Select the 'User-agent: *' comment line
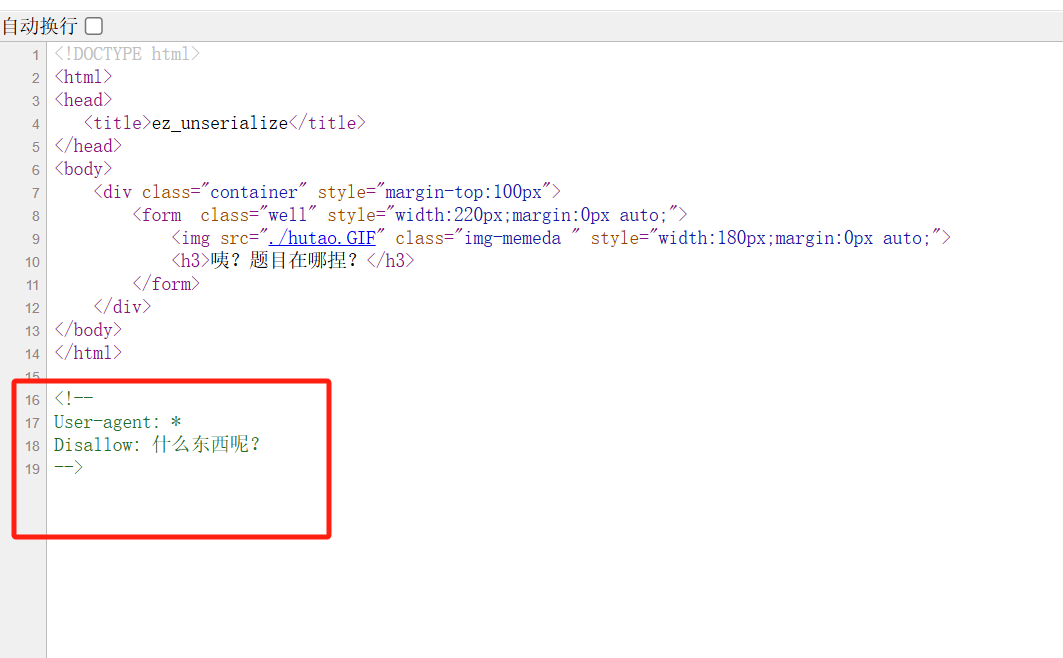The width and height of the screenshot is (1063, 658). click(117, 422)
